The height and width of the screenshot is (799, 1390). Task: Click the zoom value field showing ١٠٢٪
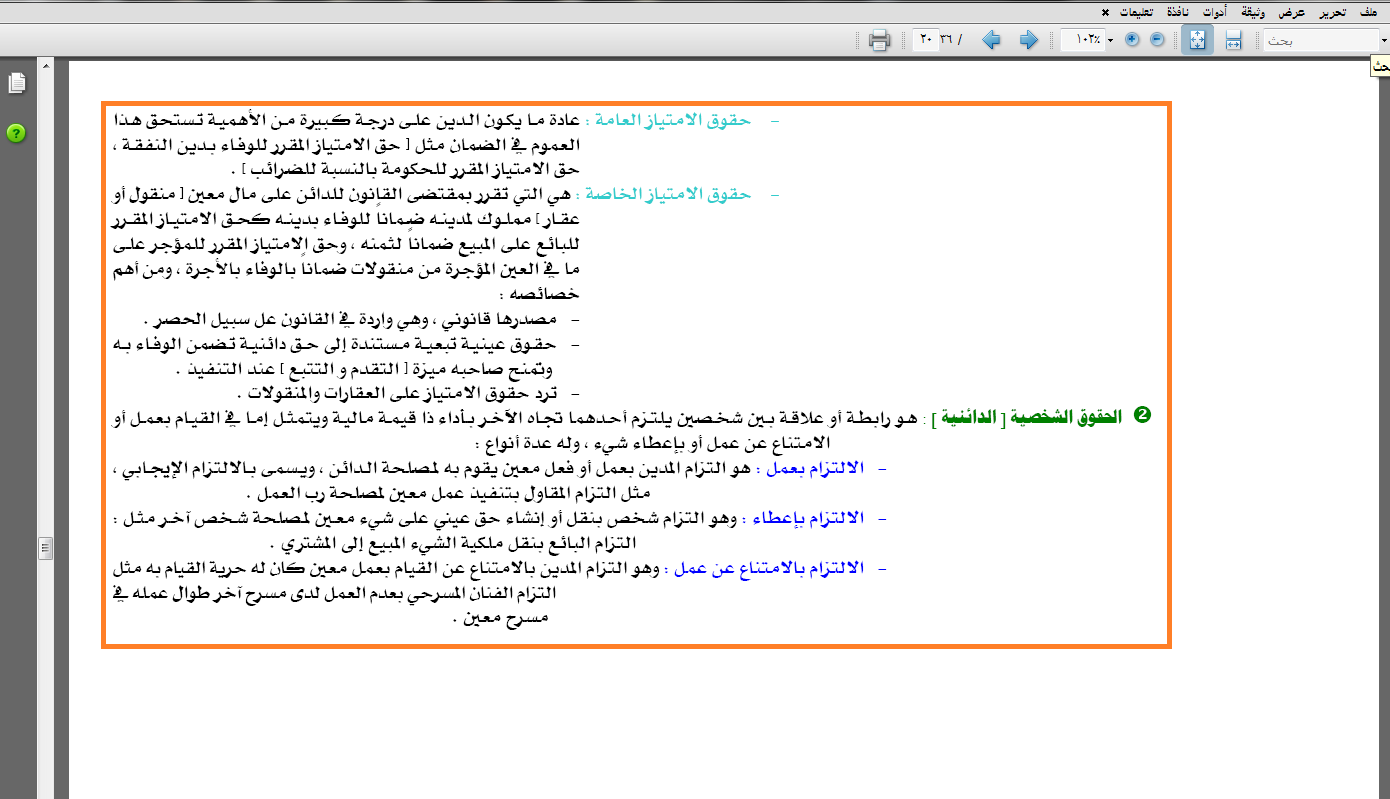(1083, 40)
